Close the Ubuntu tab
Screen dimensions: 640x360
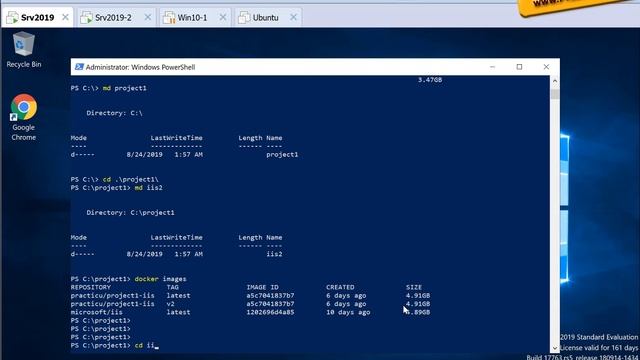coord(293,17)
